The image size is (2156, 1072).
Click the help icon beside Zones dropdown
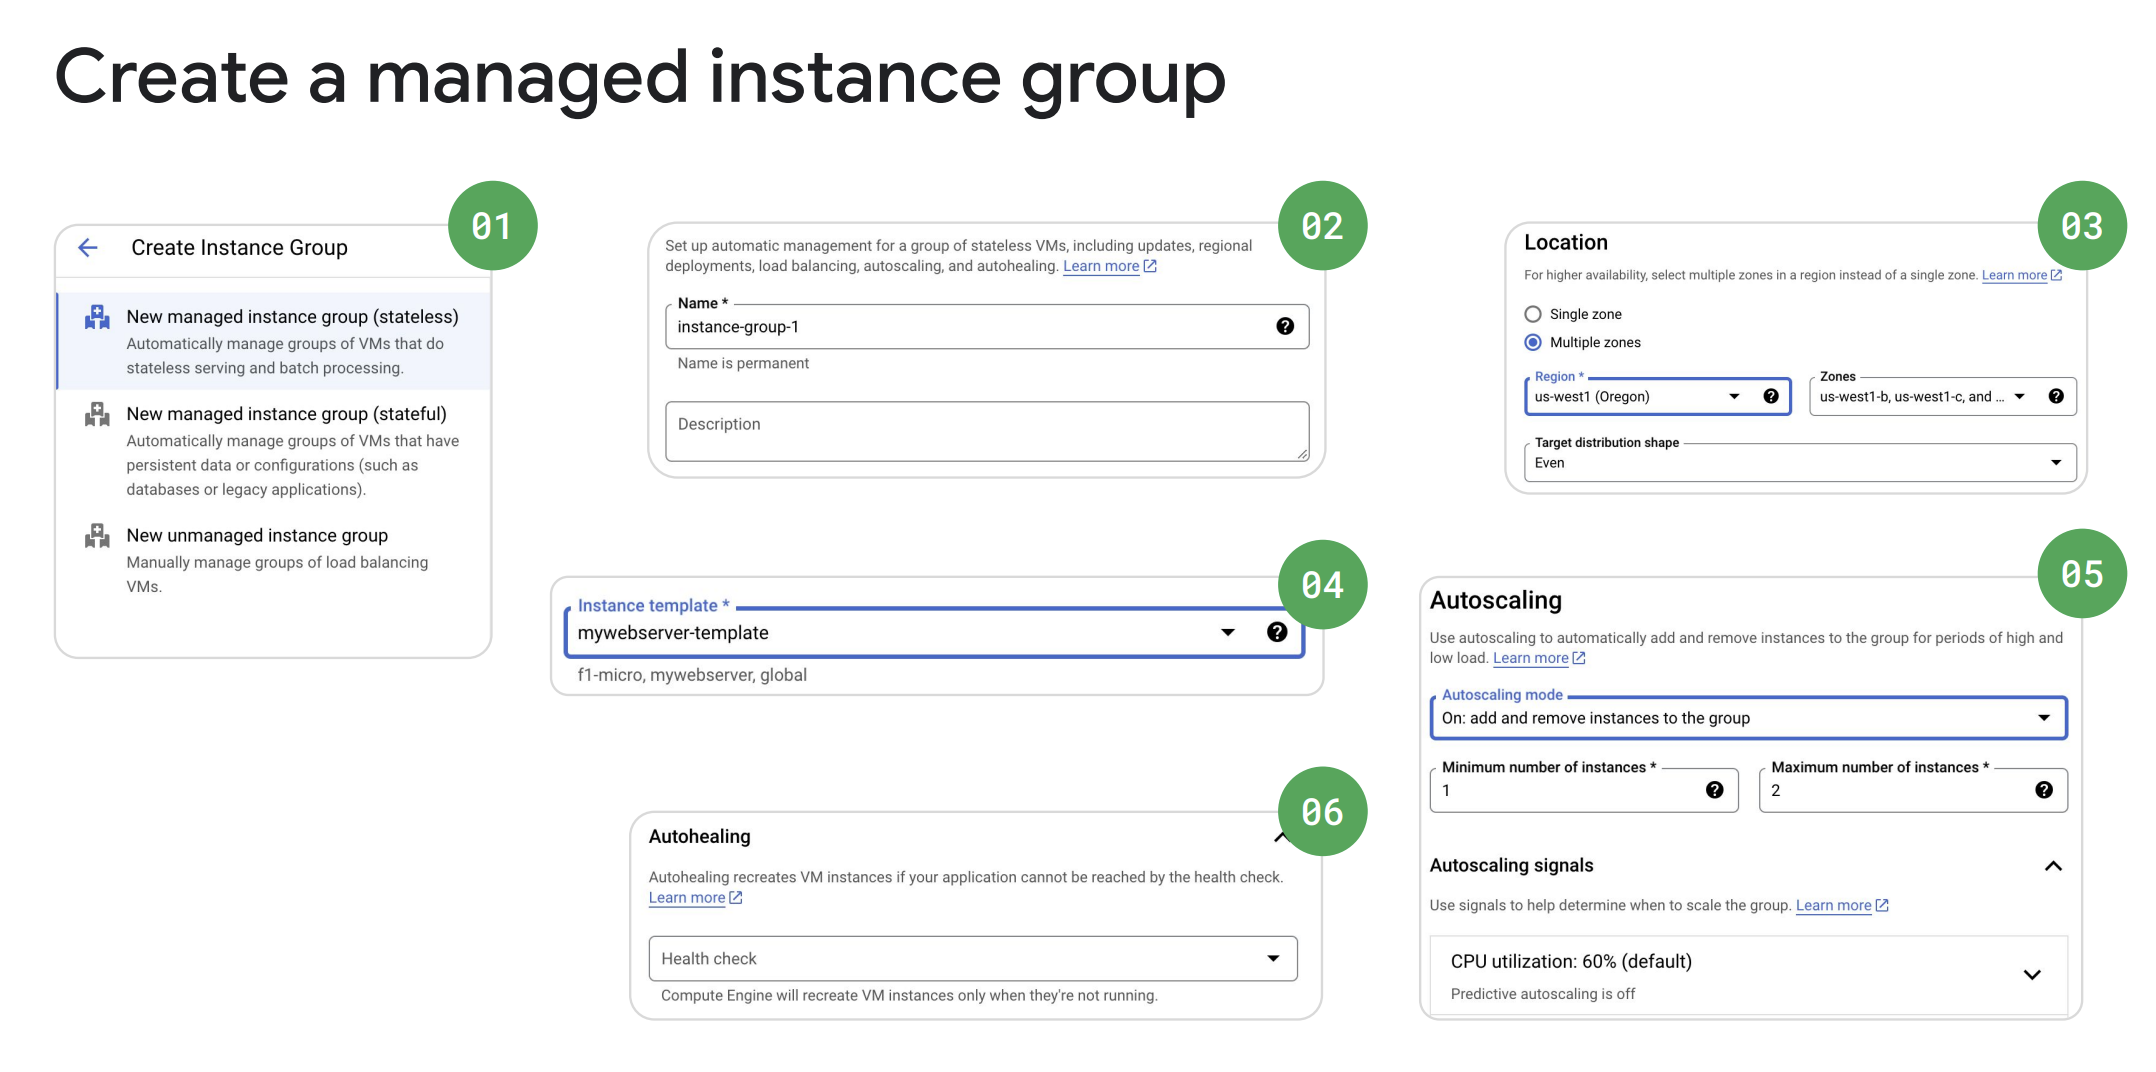2056,396
